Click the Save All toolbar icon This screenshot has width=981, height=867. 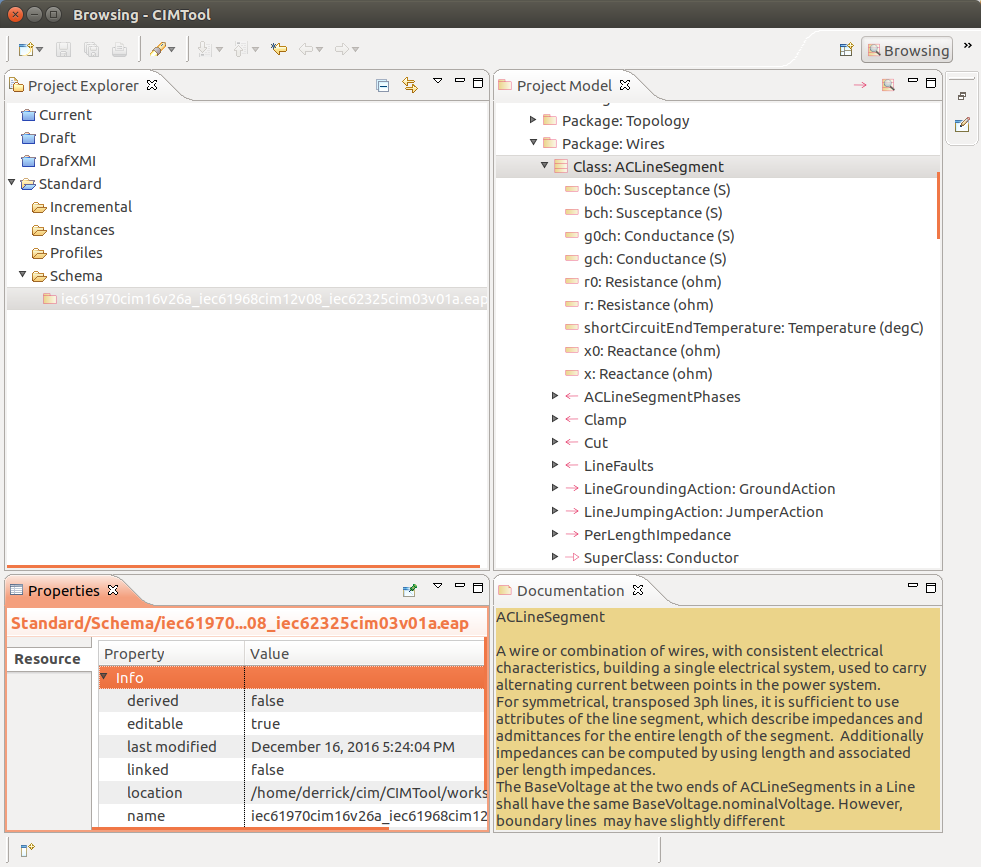tap(91, 49)
